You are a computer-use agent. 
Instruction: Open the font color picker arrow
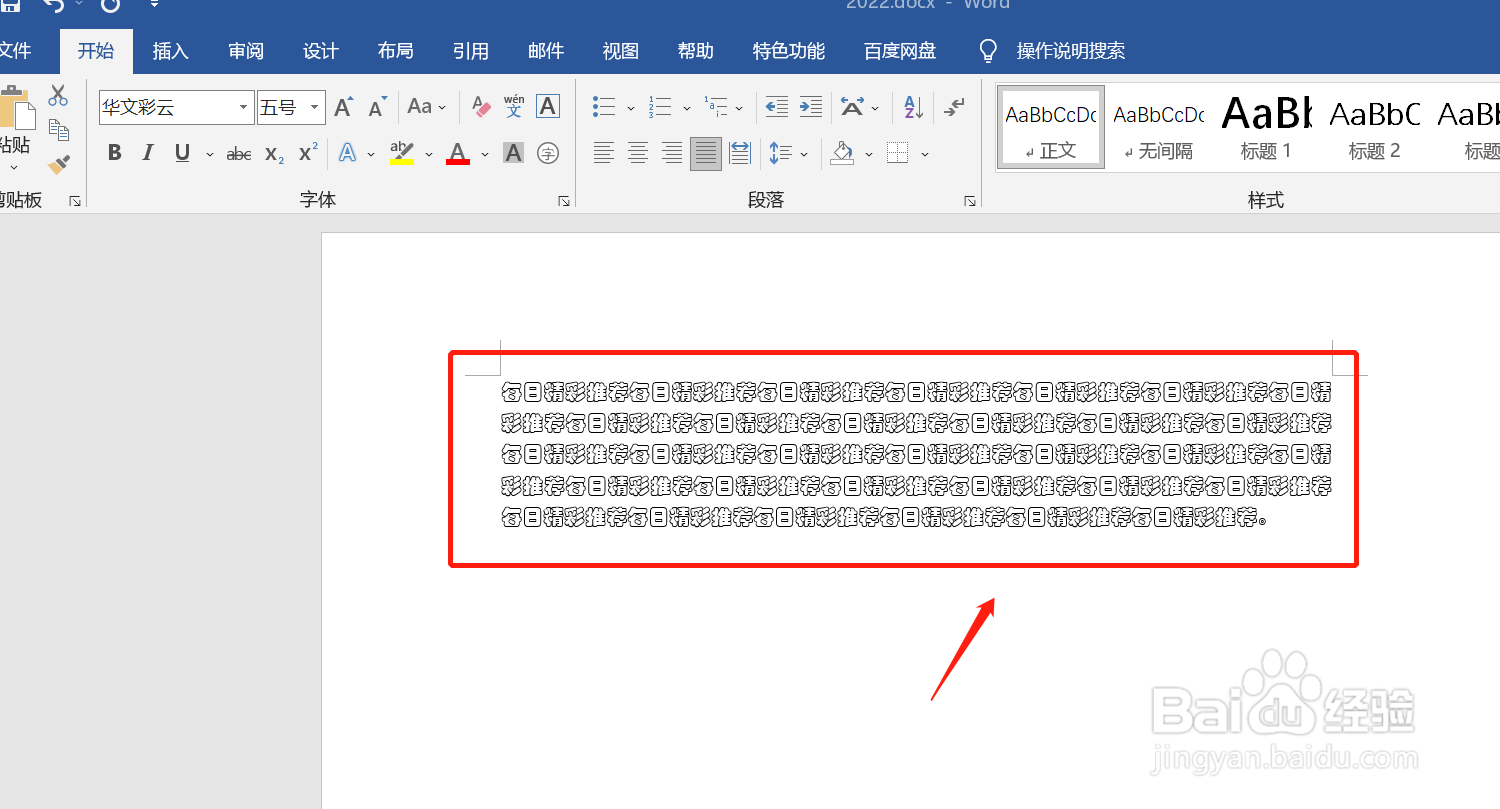pos(485,152)
